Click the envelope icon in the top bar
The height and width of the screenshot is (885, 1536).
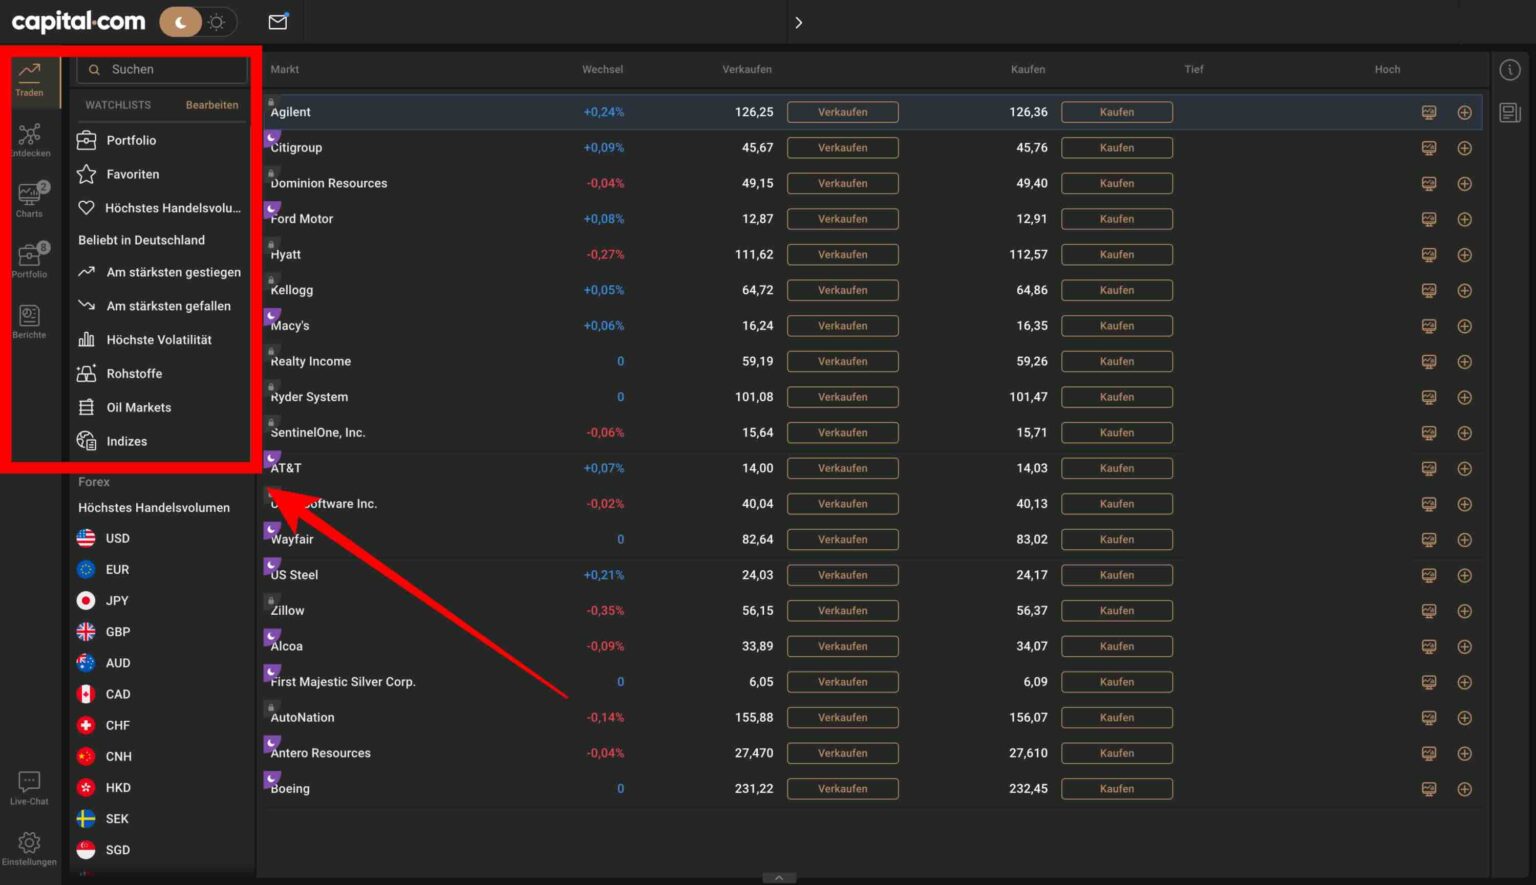(277, 21)
